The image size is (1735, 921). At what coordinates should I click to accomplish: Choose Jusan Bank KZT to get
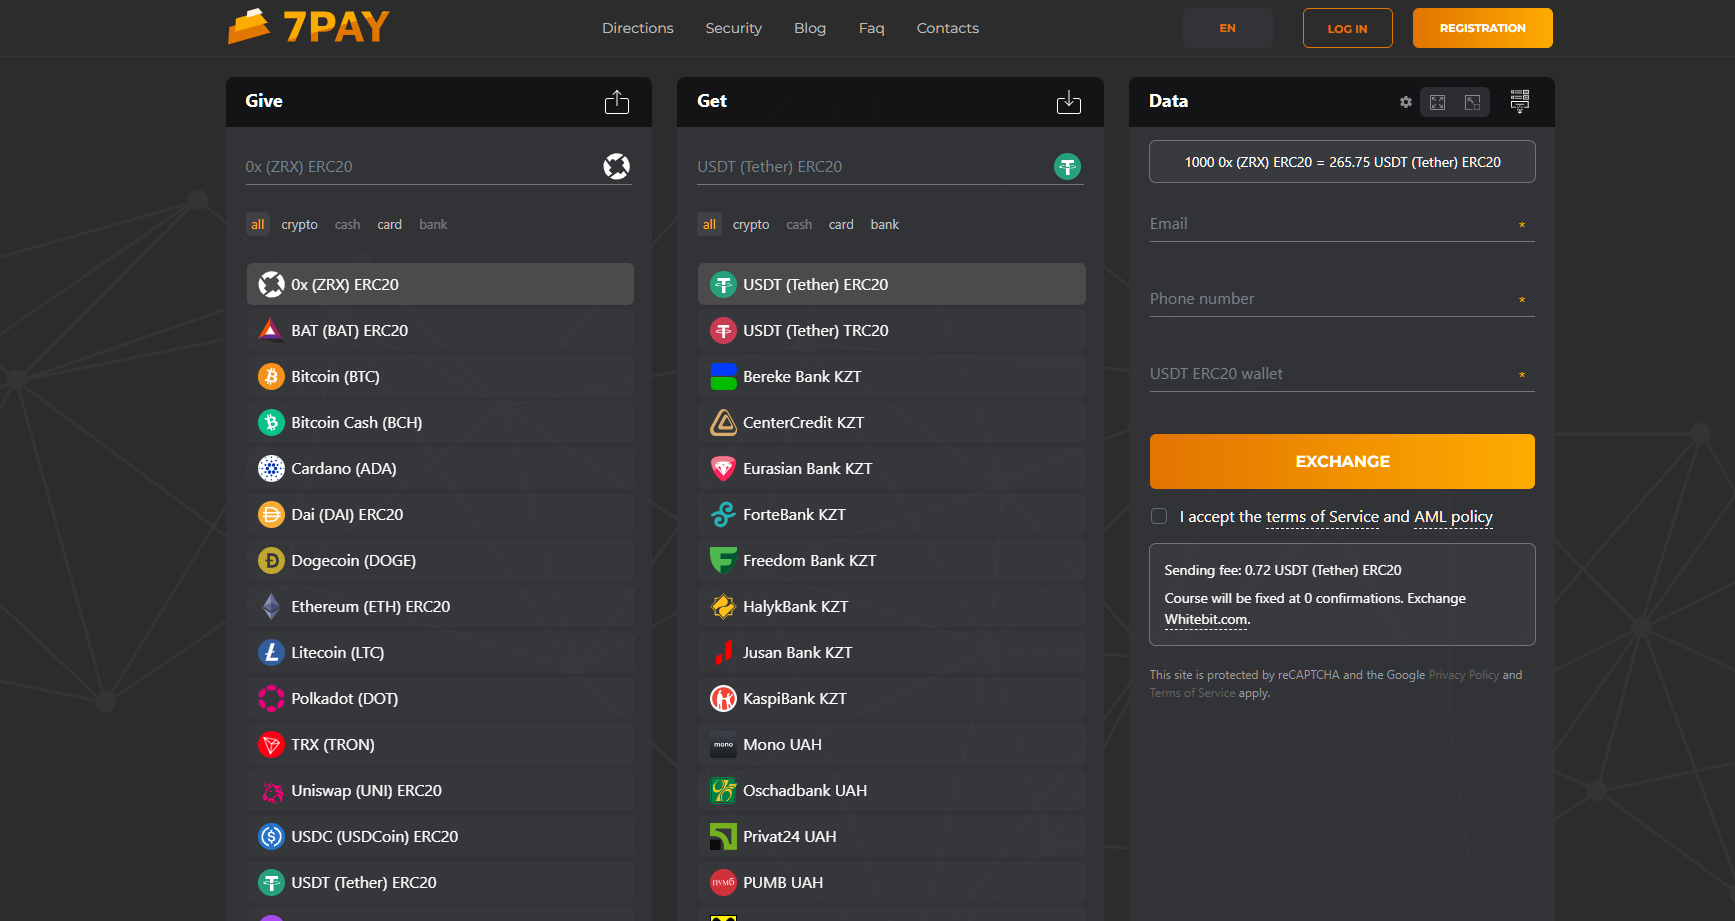892,652
